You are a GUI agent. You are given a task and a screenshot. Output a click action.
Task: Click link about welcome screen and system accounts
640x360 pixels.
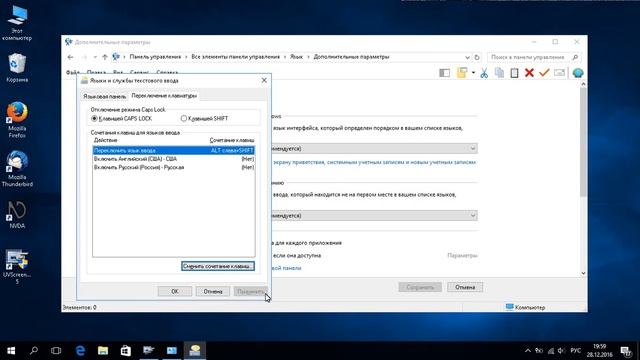374,162
